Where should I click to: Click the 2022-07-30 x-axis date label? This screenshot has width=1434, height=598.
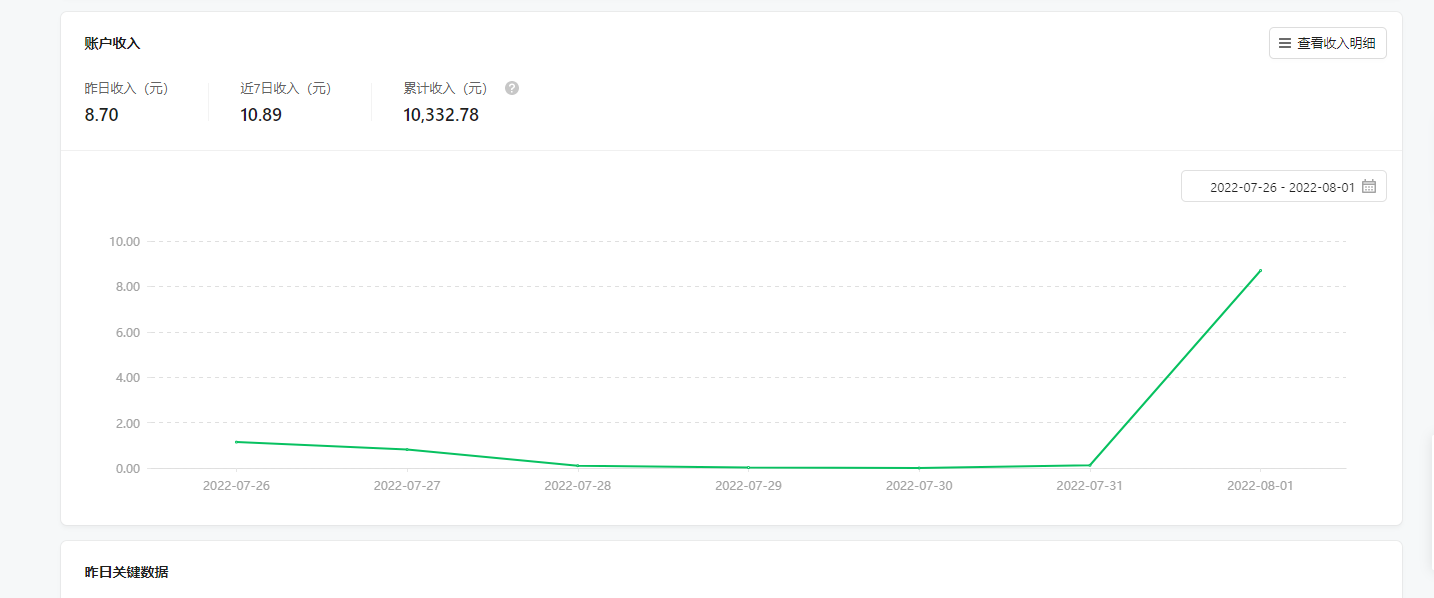(x=919, y=485)
